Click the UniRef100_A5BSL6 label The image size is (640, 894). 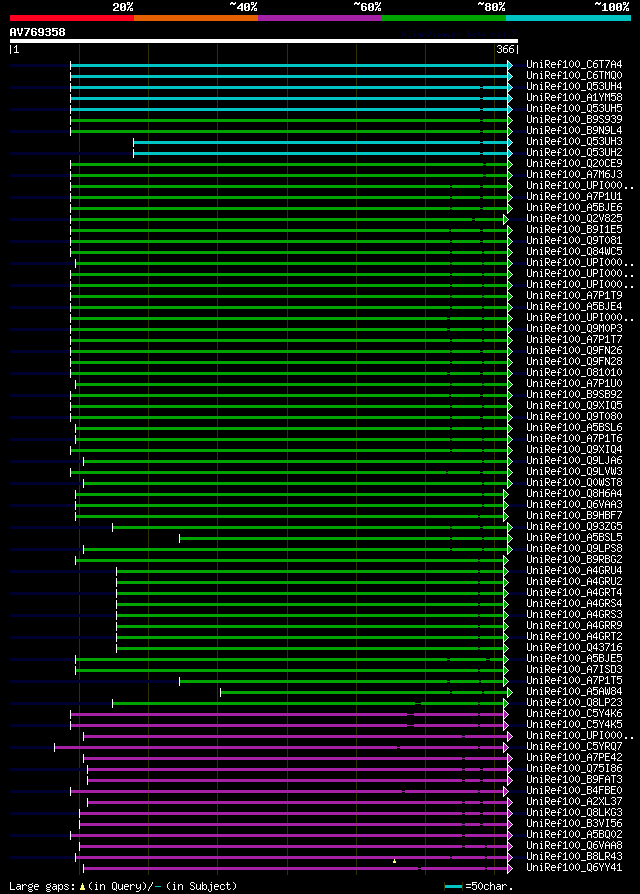tap(574, 428)
